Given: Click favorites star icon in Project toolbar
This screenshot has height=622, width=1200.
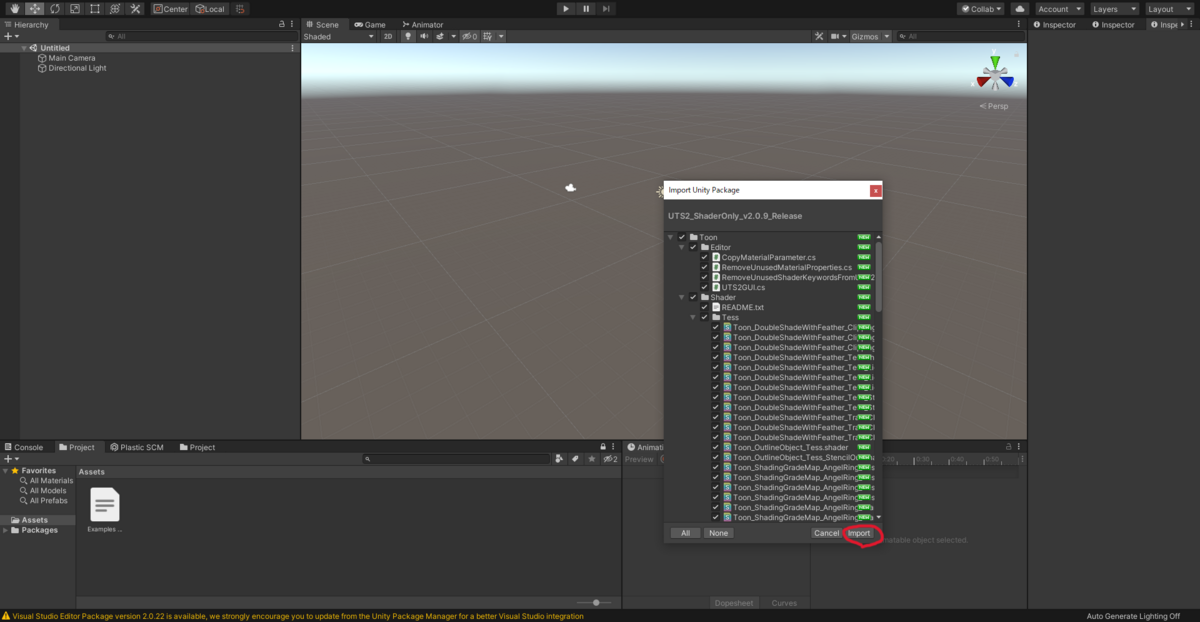Looking at the screenshot, I should [591, 459].
